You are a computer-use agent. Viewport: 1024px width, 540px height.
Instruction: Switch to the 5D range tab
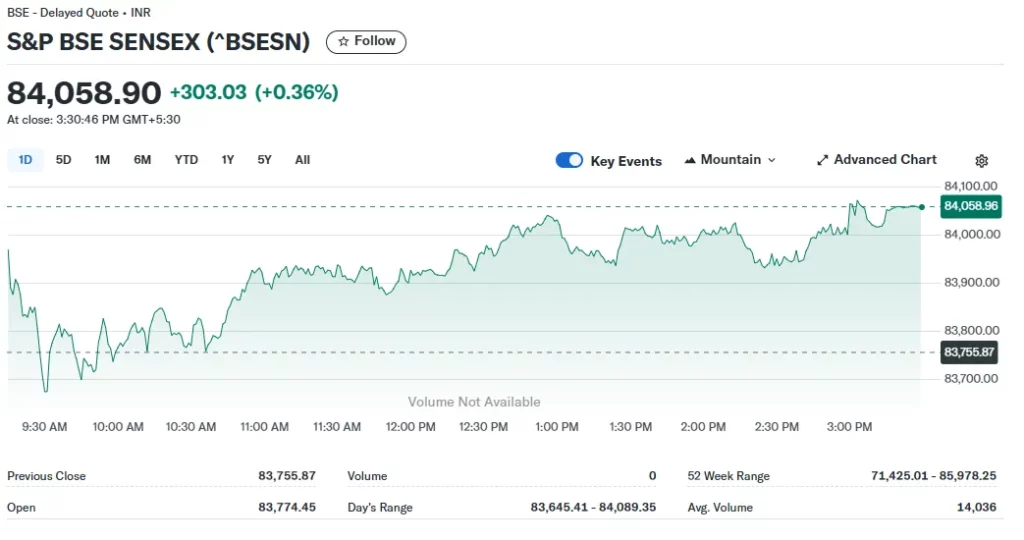(x=63, y=160)
